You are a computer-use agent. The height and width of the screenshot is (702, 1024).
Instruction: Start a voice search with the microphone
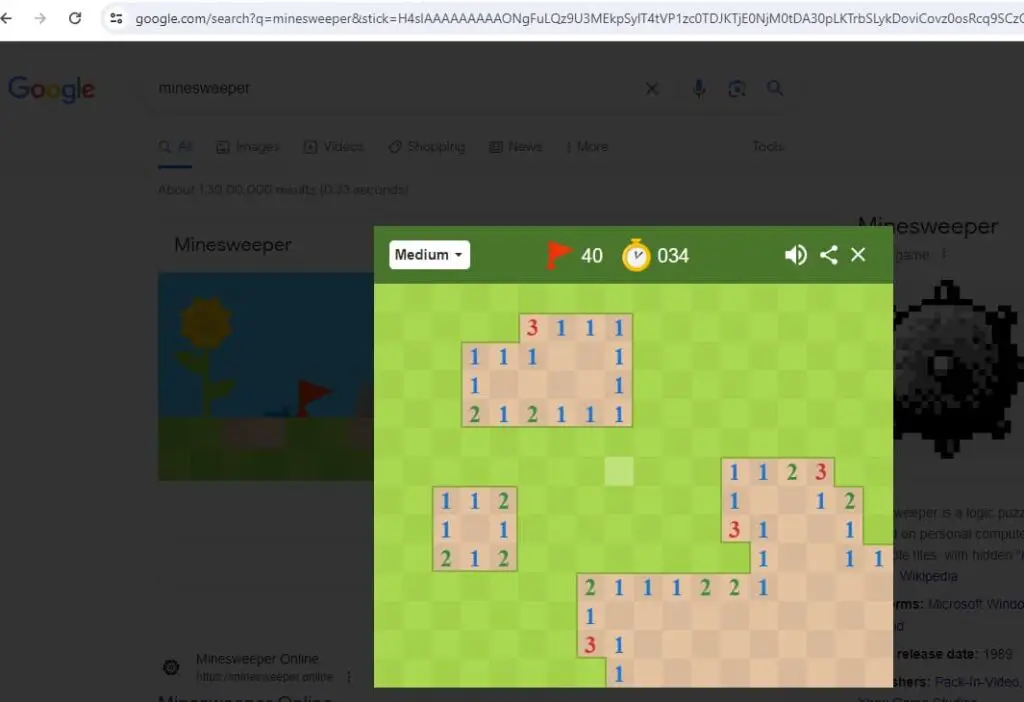tap(699, 88)
